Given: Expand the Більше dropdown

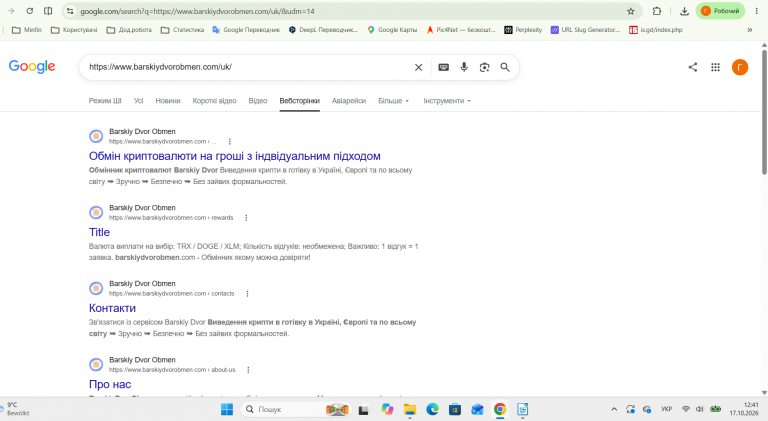Looking at the screenshot, I should pos(393,101).
